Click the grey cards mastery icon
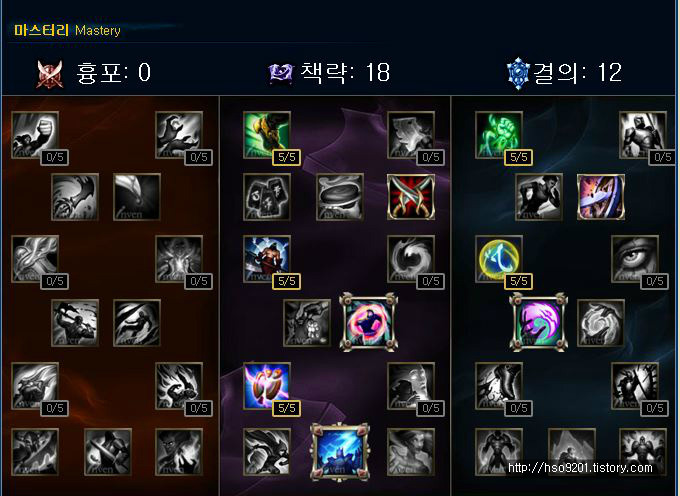The width and height of the screenshot is (680, 496). [x=267, y=197]
